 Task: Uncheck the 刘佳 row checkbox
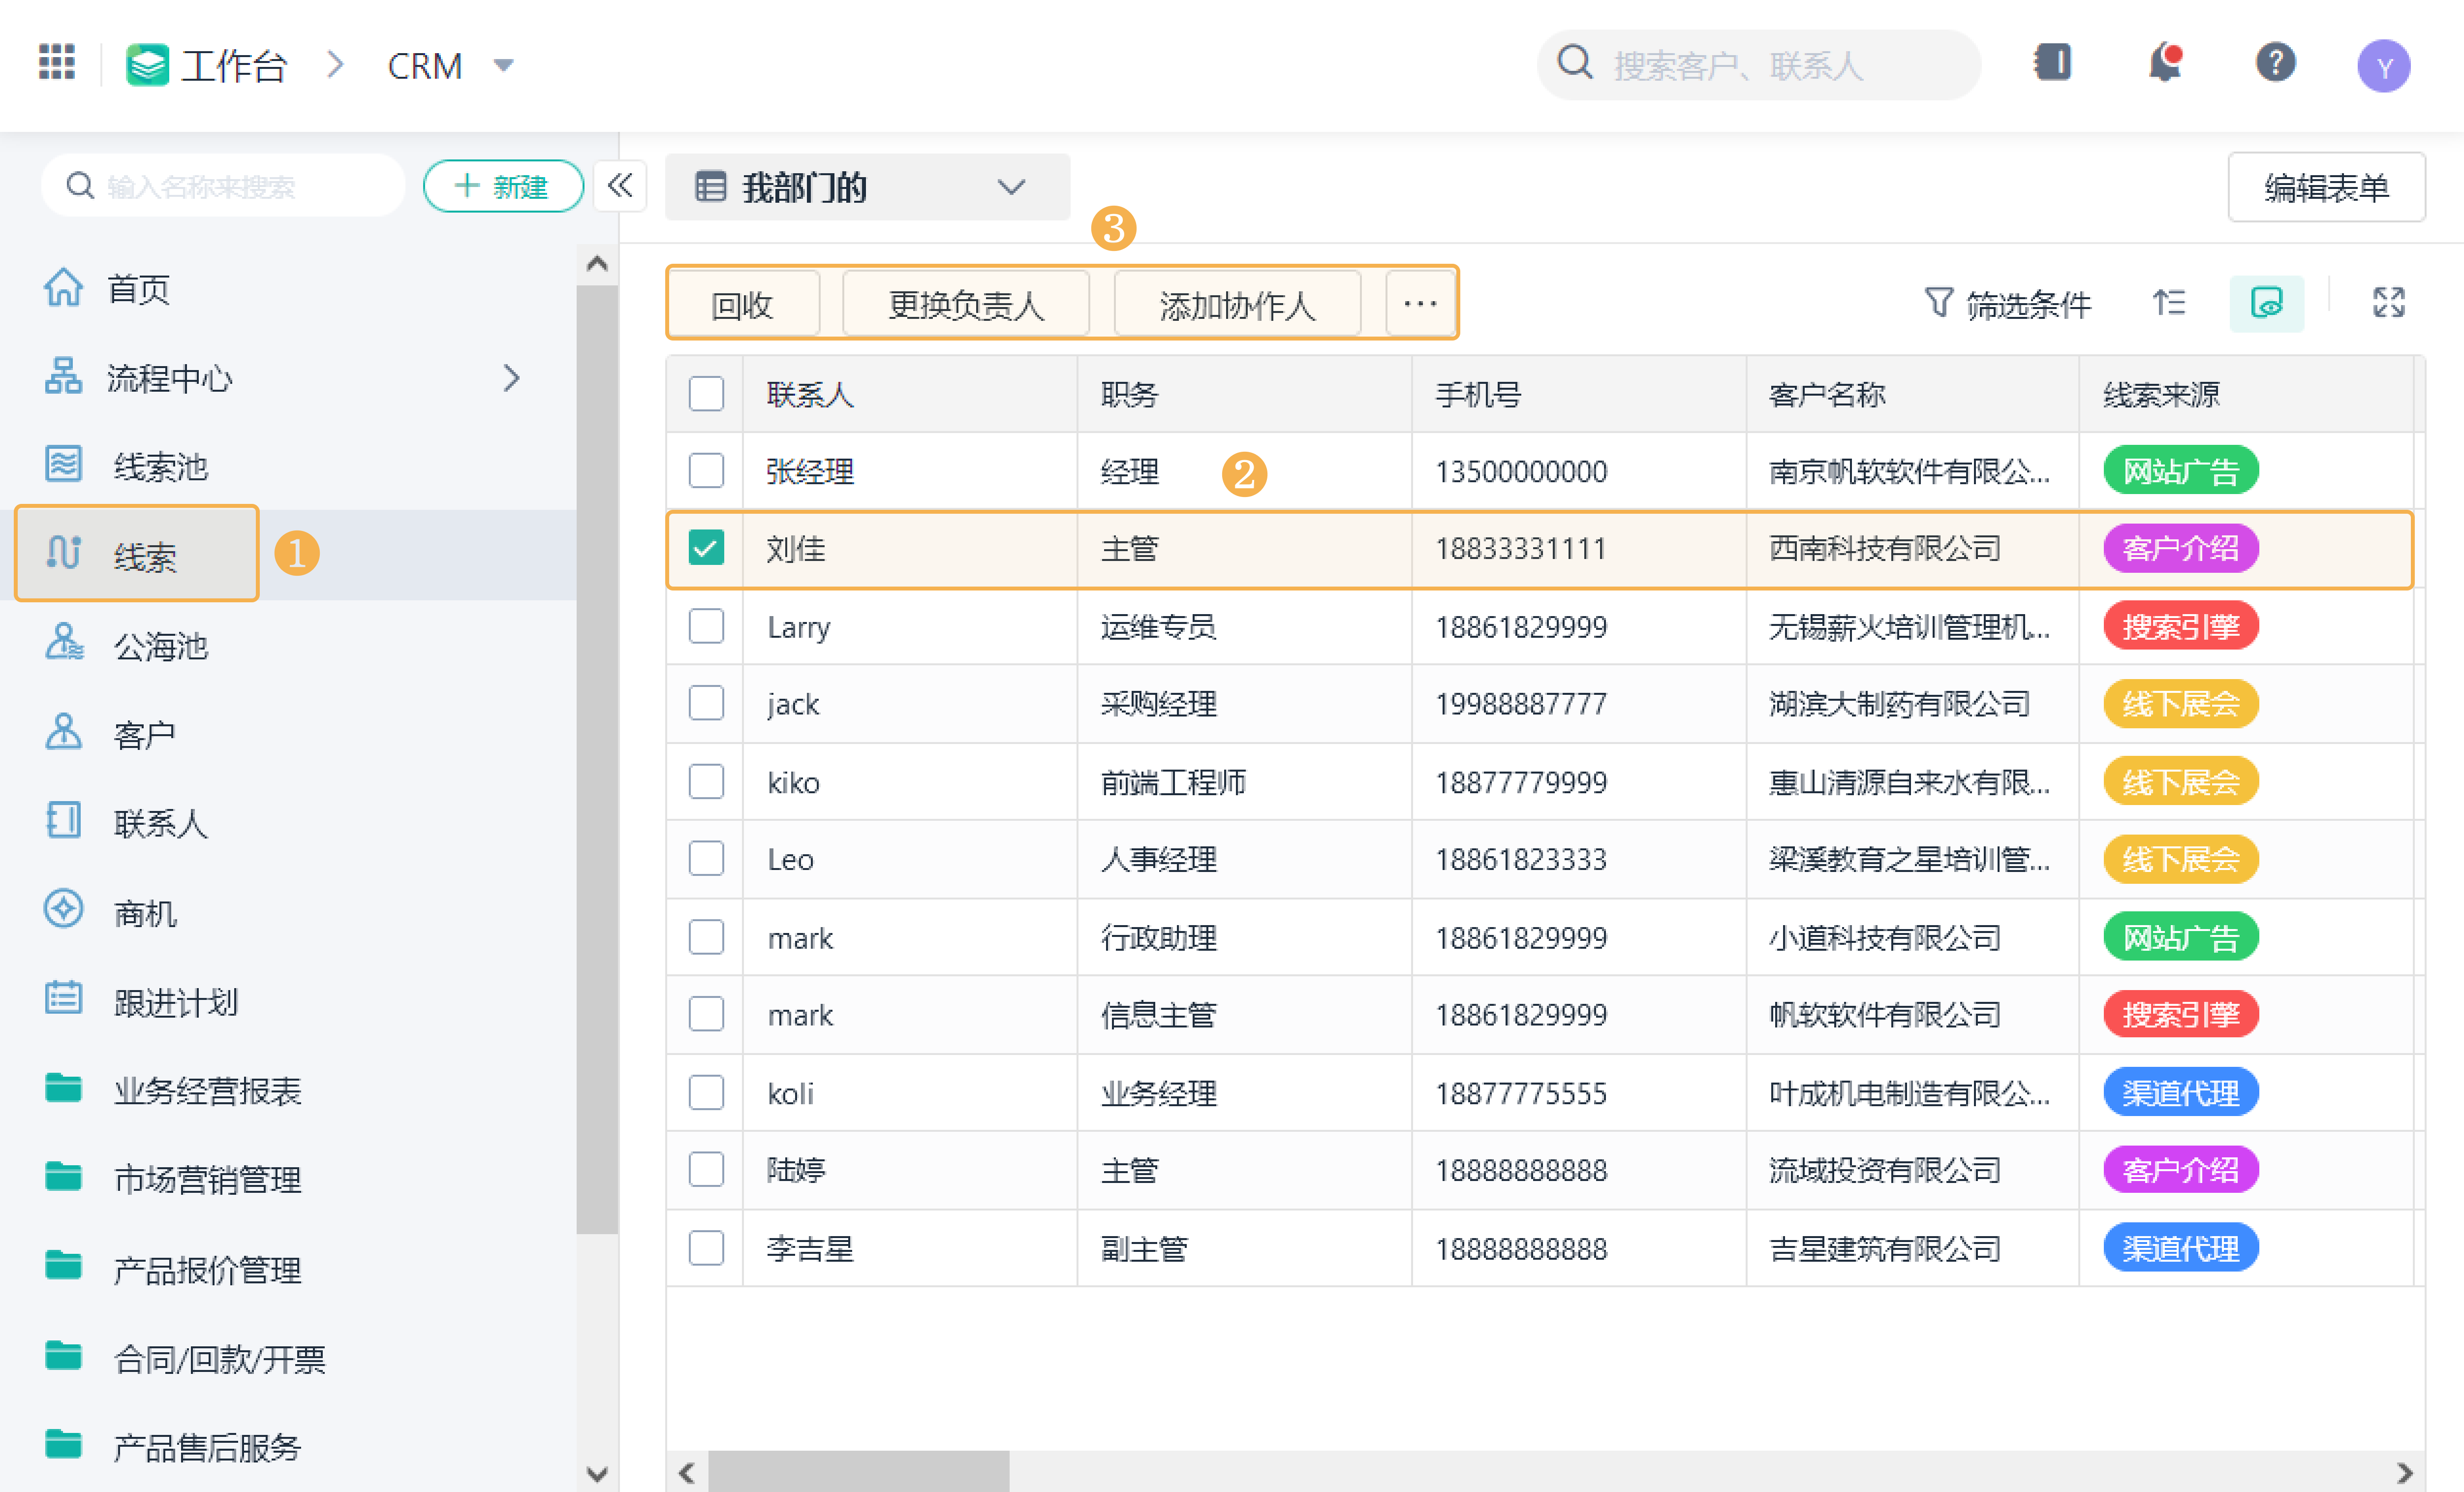[706, 548]
